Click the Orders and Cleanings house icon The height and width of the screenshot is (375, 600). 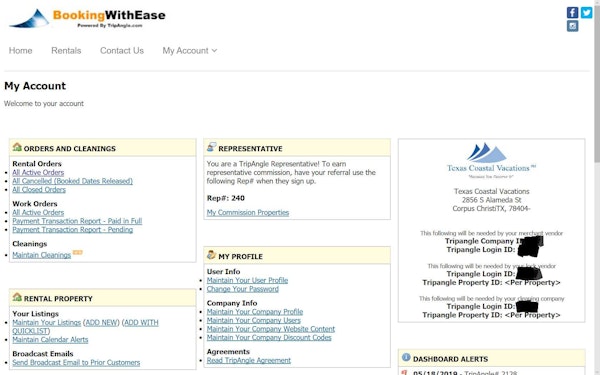click(x=17, y=147)
